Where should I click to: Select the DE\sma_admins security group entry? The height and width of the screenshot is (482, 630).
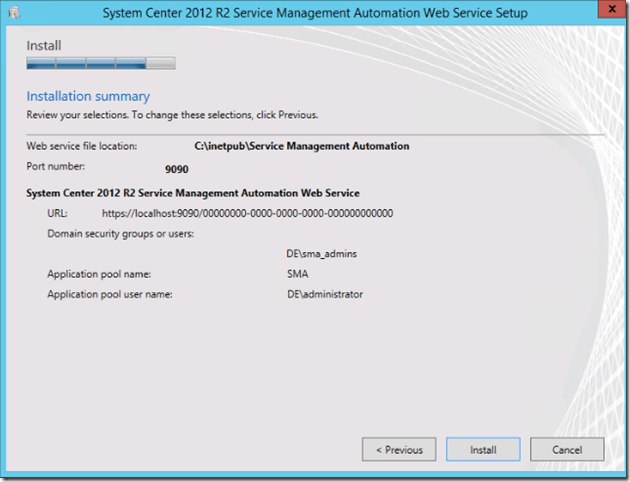(x=321, y=254)
